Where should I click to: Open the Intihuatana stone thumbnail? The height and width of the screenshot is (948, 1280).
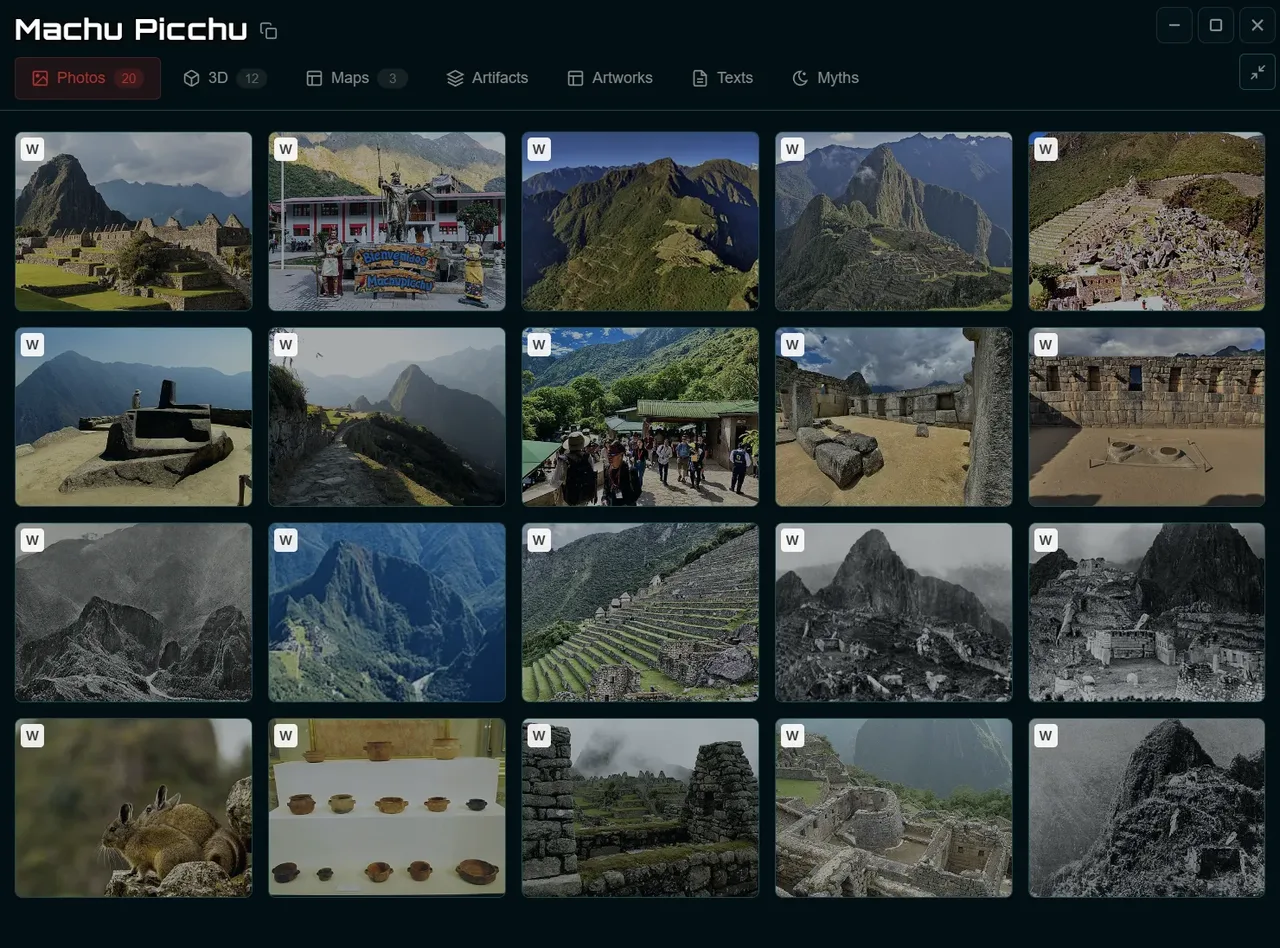133,417
